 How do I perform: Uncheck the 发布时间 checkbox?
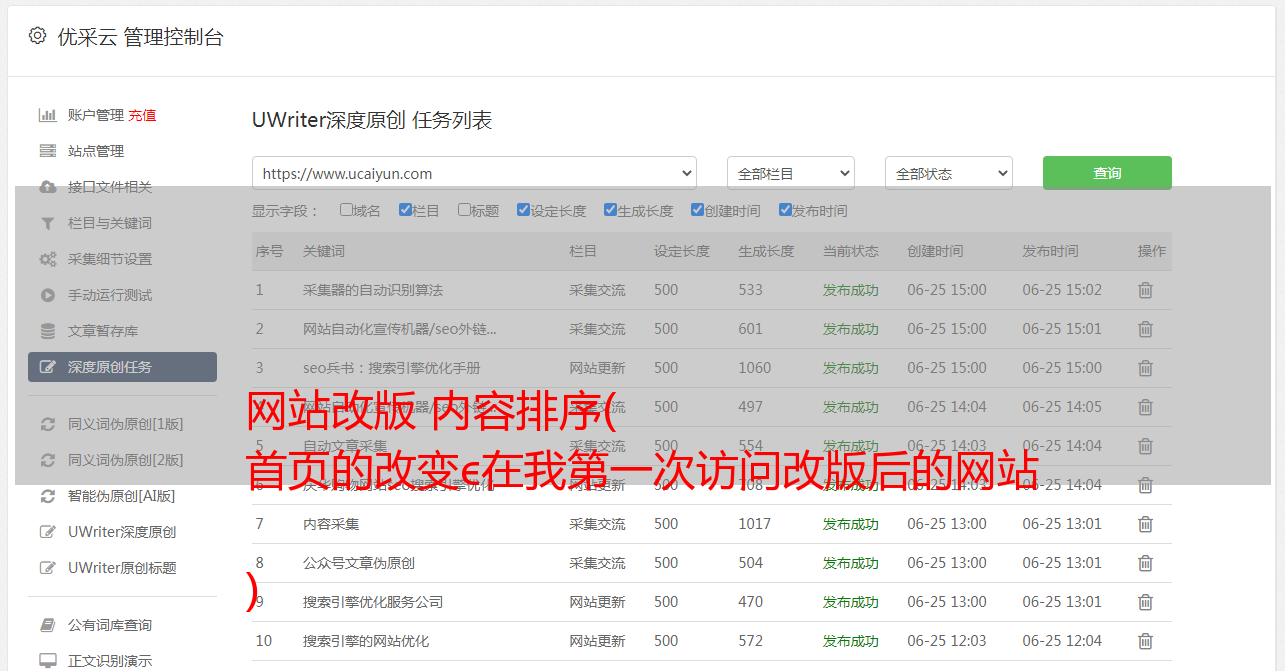[x=784, y=210]
